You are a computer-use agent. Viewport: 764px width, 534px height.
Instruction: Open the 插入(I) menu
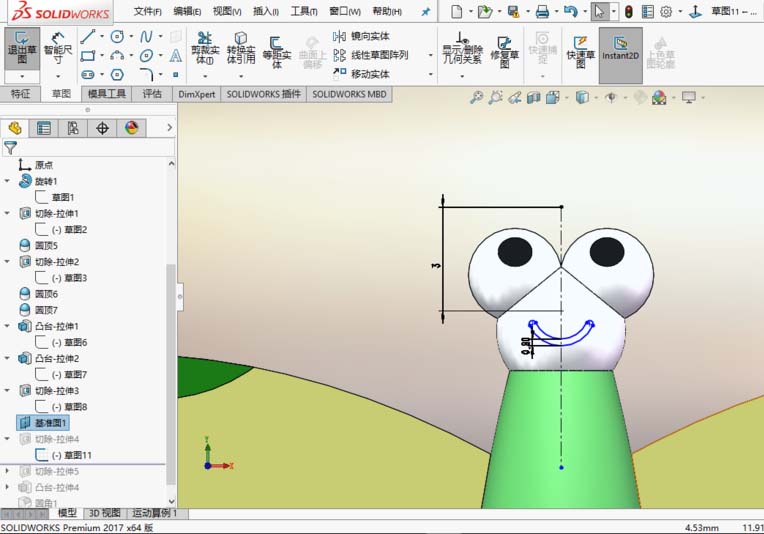[266, 11]
